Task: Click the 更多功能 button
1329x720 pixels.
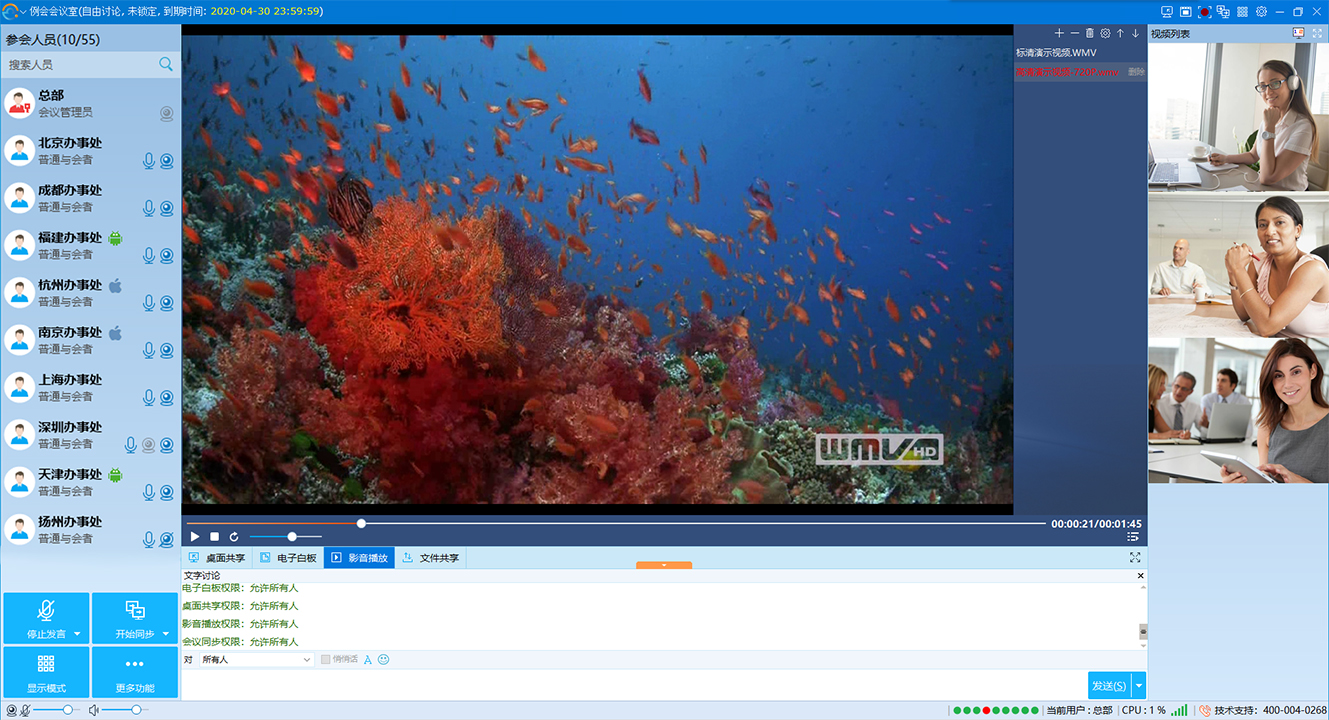Action: point(134,673)
